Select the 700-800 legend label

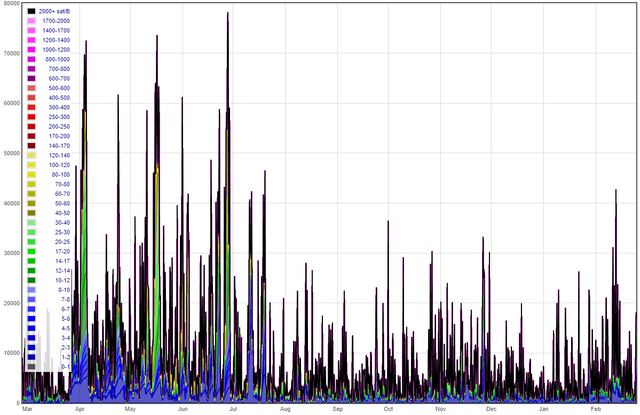coord(59,69)
